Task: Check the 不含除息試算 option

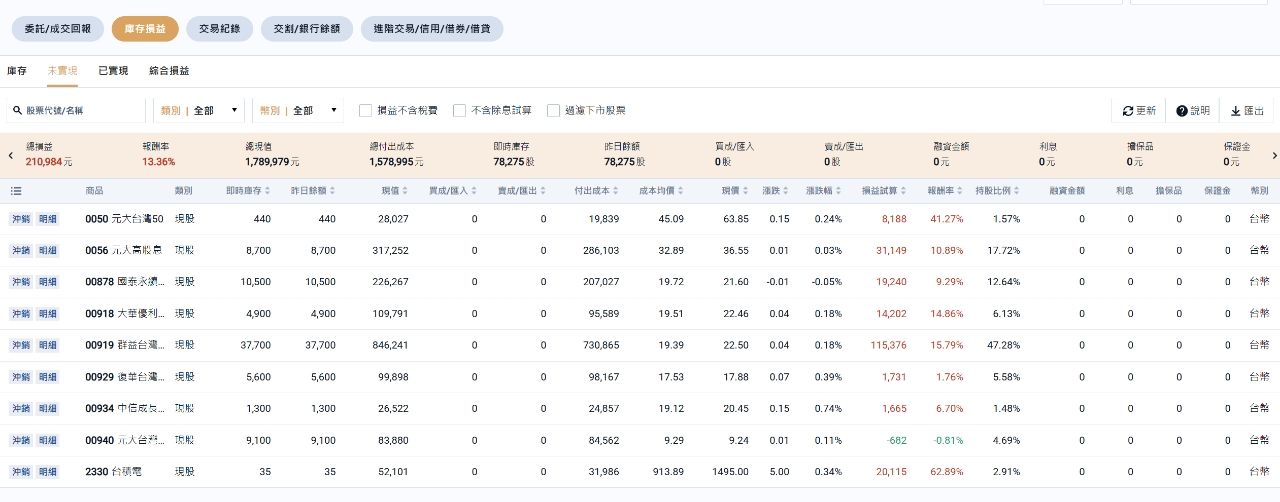Action: pyautogui.click(x=460, y=110)
